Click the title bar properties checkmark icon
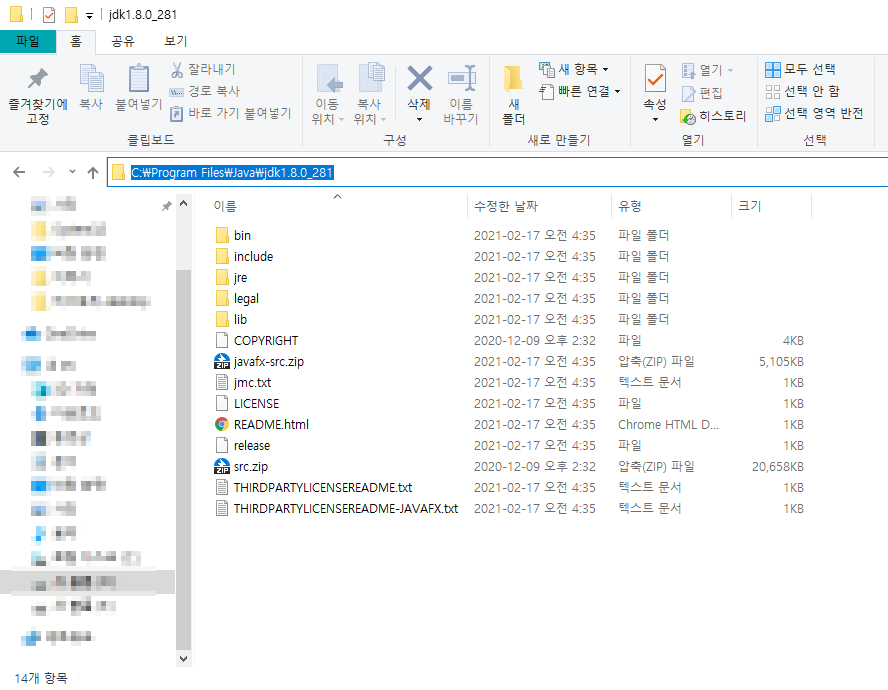The height and width of the screenshot is (690, 888). tap(49, 15)
